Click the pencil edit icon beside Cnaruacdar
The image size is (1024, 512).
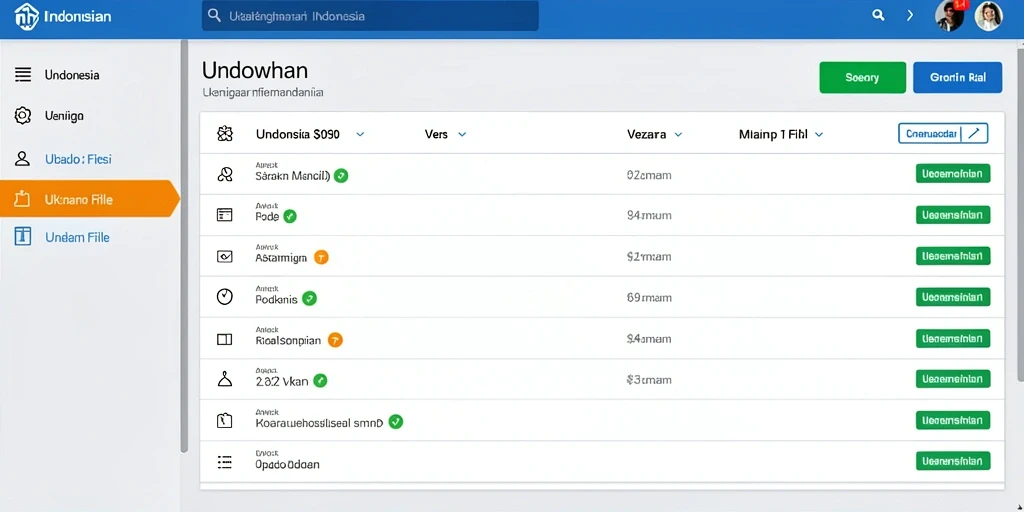974,133
